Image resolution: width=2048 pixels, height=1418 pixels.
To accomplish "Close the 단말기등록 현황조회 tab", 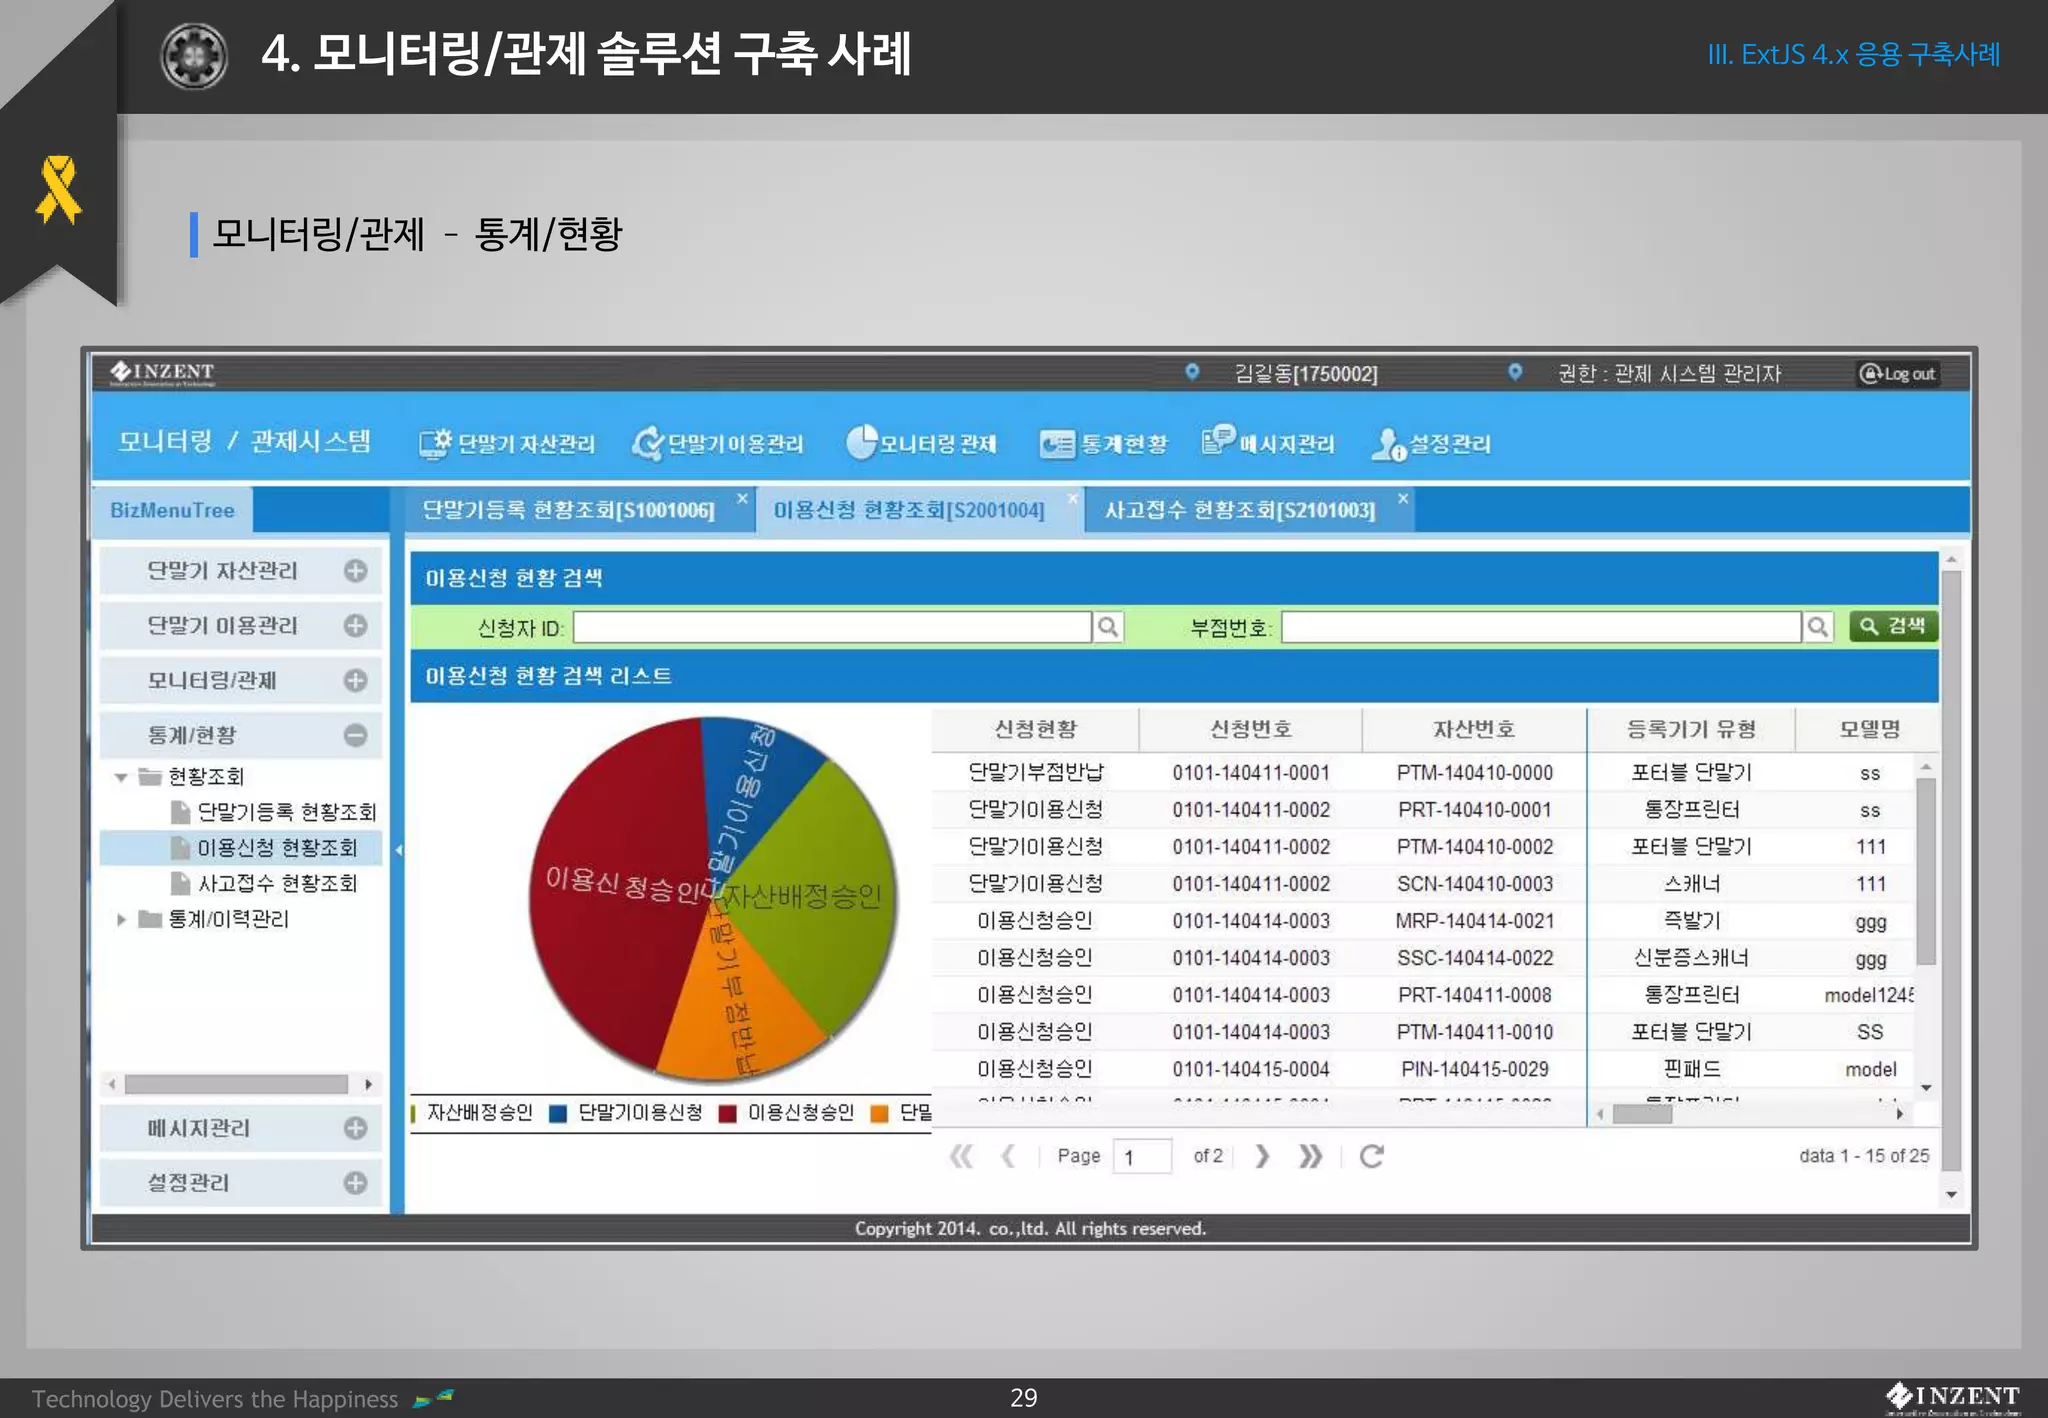I will click(742, 498).
